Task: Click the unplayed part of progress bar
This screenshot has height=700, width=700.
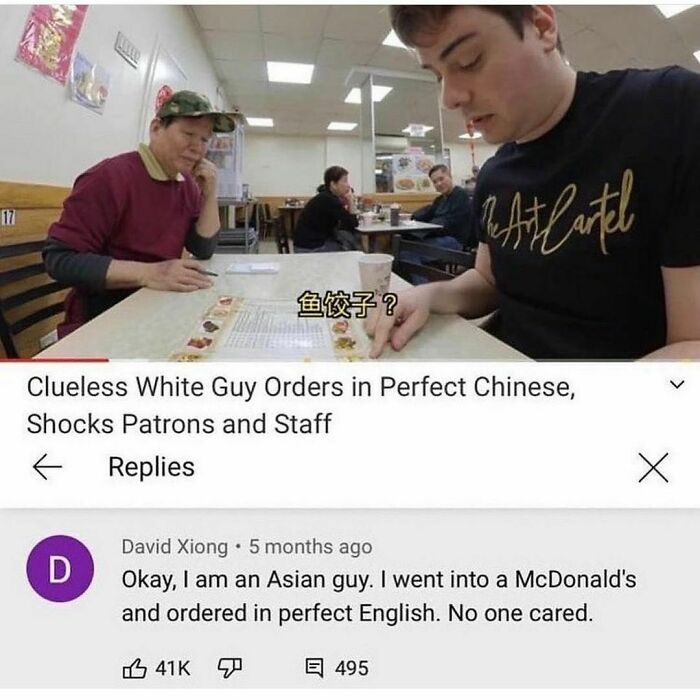Action: pyautogui.click(x=404, y=359)
